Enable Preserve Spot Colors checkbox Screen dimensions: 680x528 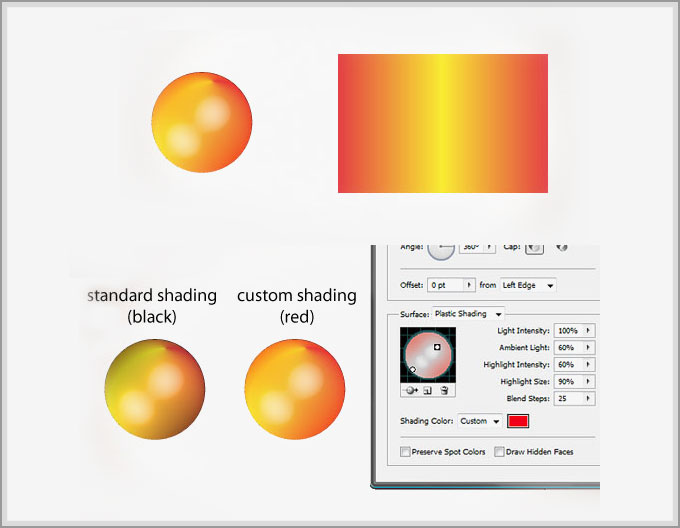click(x=405, y=452)
